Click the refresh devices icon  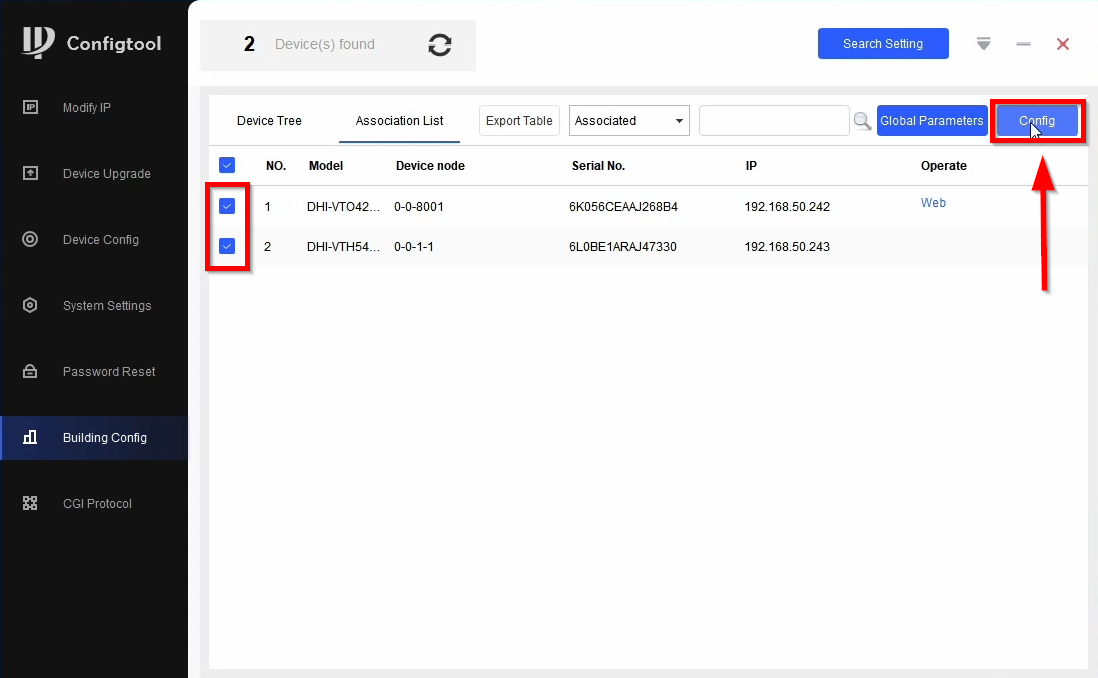[440, 45]
